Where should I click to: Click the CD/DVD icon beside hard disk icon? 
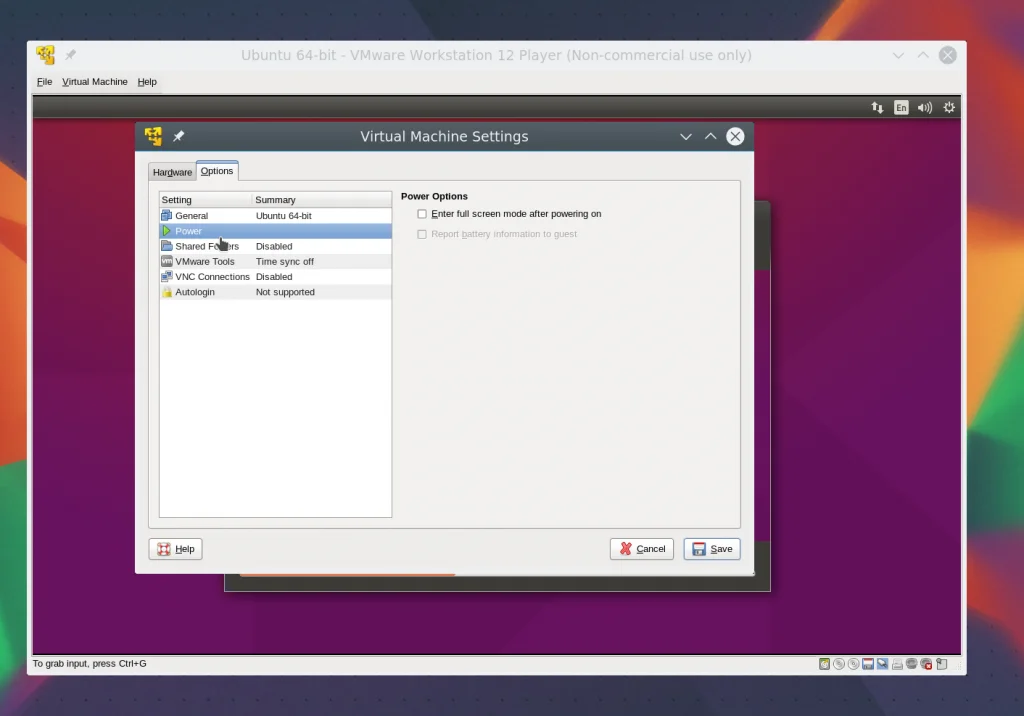[839, 664]
